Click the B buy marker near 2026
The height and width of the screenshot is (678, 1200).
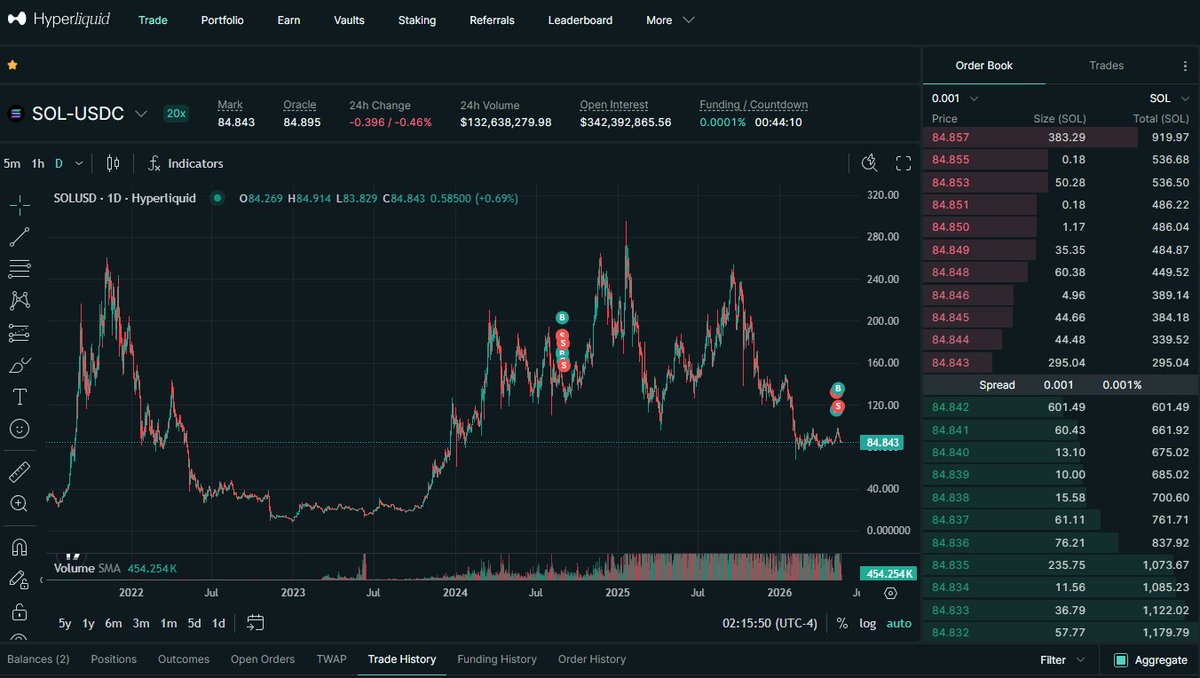[838, 388]
